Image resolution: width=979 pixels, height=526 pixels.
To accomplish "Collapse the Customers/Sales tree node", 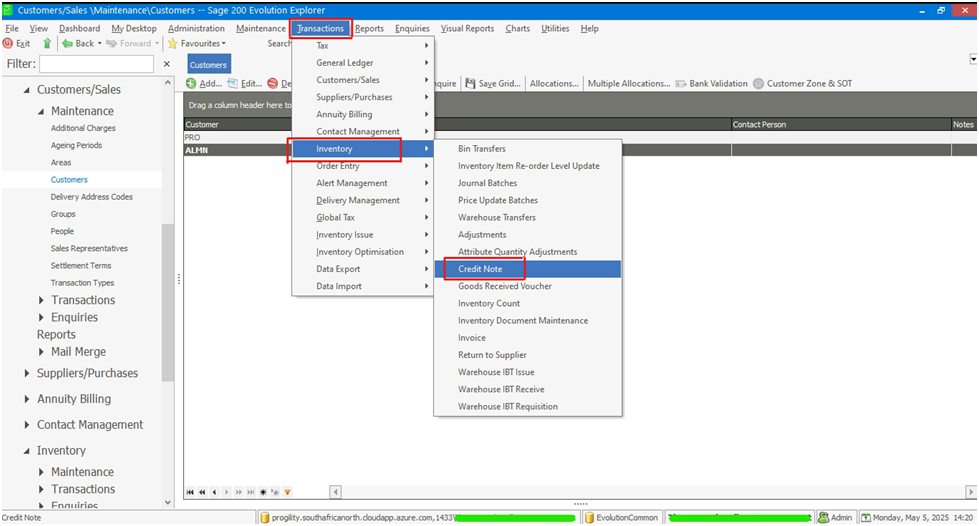I will [x=26, y=90].
